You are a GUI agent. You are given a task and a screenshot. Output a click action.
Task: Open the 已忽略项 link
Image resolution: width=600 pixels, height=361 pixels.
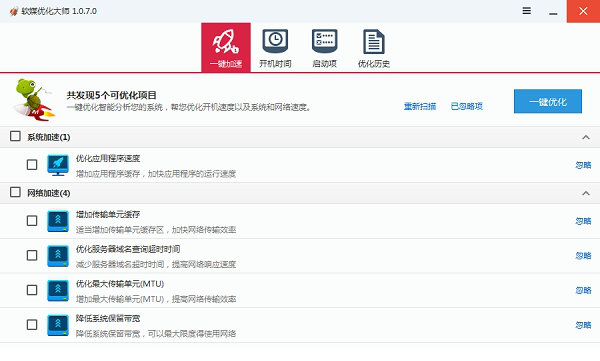466,106
